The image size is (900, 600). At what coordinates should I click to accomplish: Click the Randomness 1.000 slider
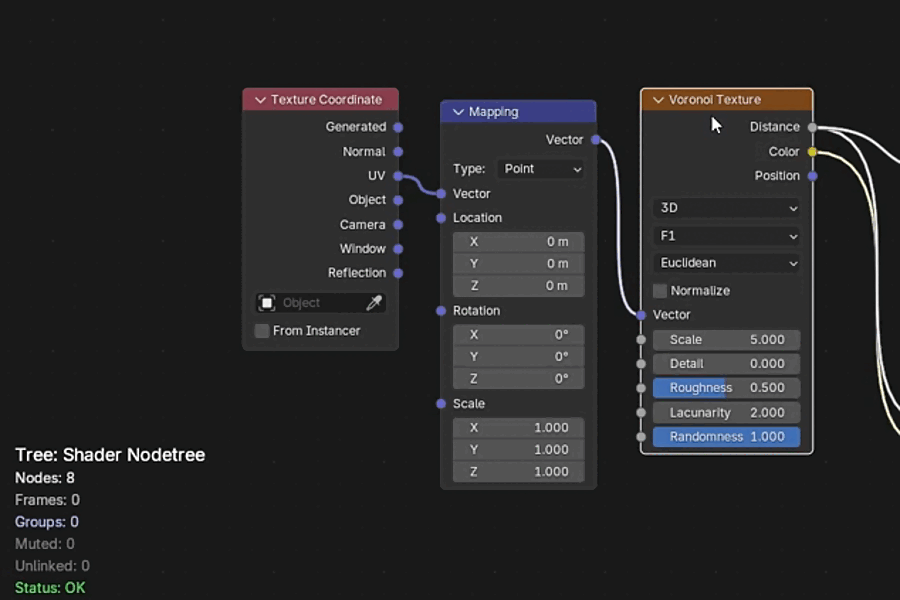(x=727, y=437)
